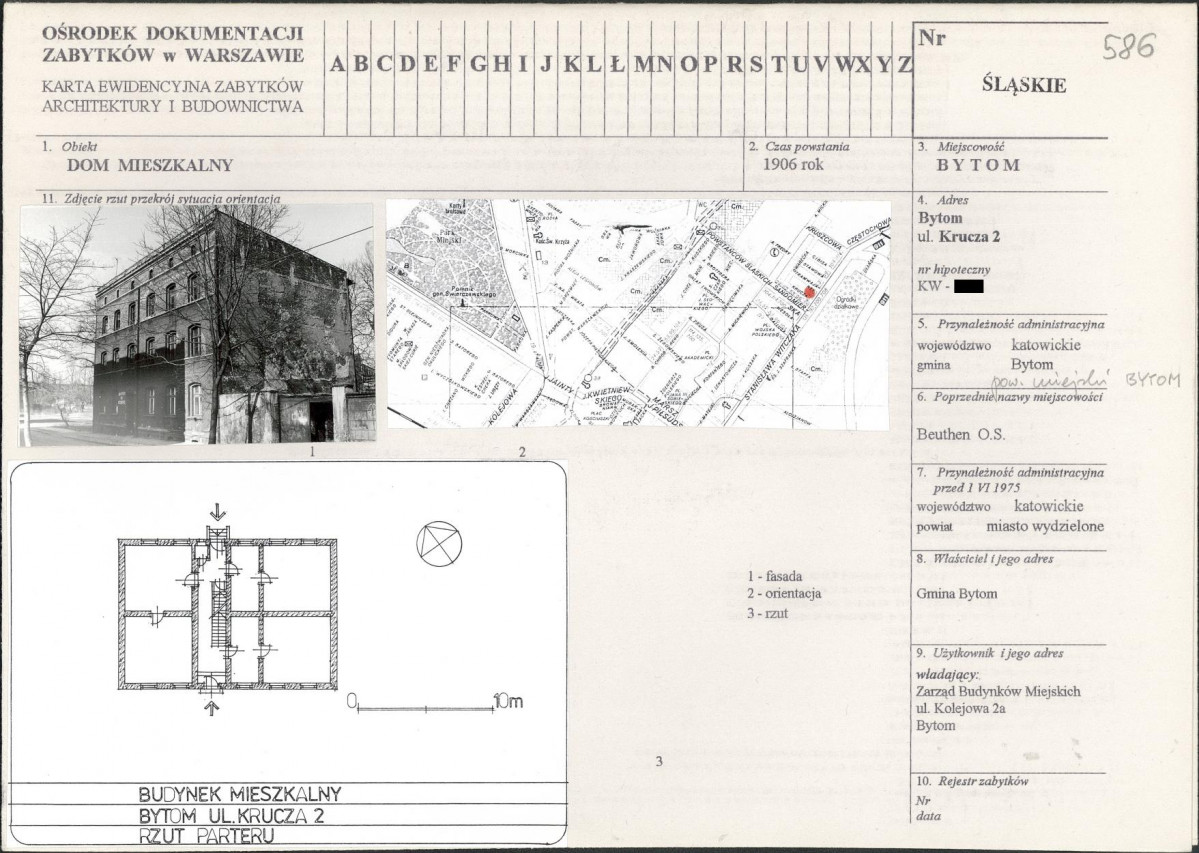This screenshot has height=853, width=1199.
Task: Click the handwritten 'pow. miejski BYTOM' note
Action: tap(1086, 381)
